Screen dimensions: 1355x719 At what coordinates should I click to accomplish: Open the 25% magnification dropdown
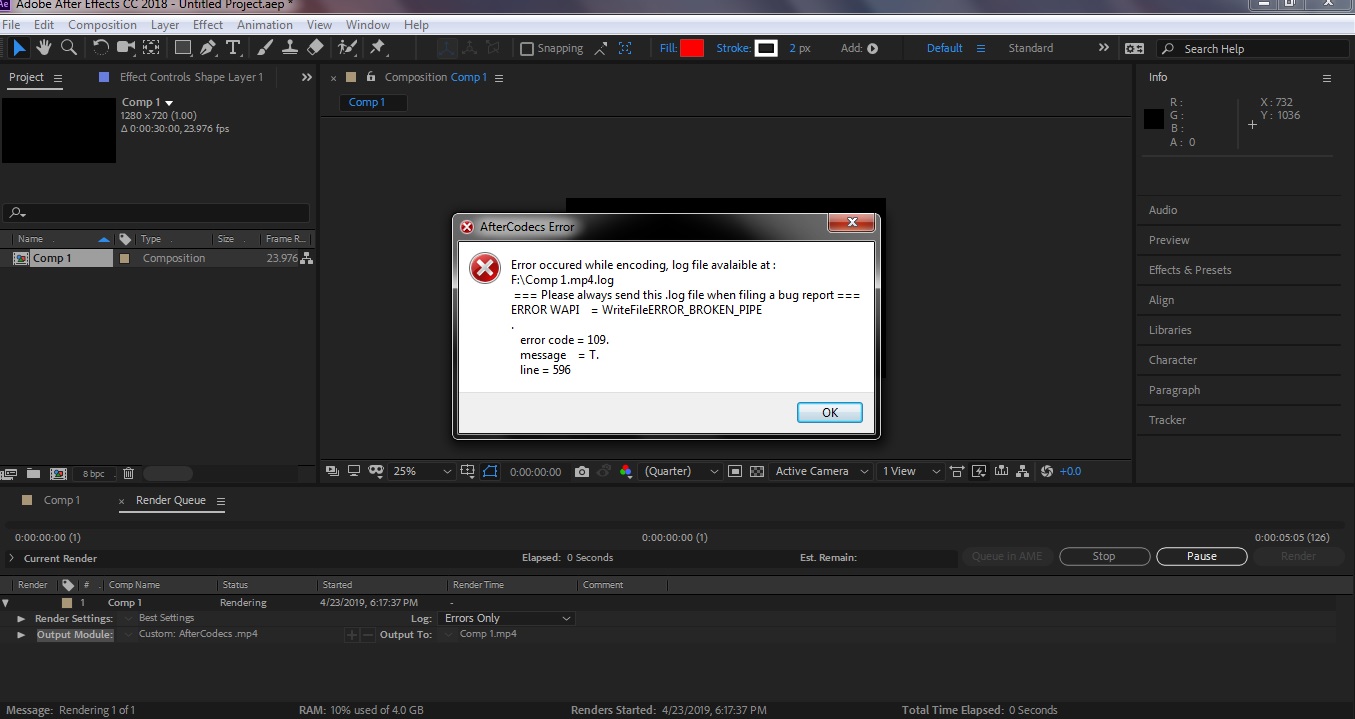pyautogui.click(x=422, y=471)
